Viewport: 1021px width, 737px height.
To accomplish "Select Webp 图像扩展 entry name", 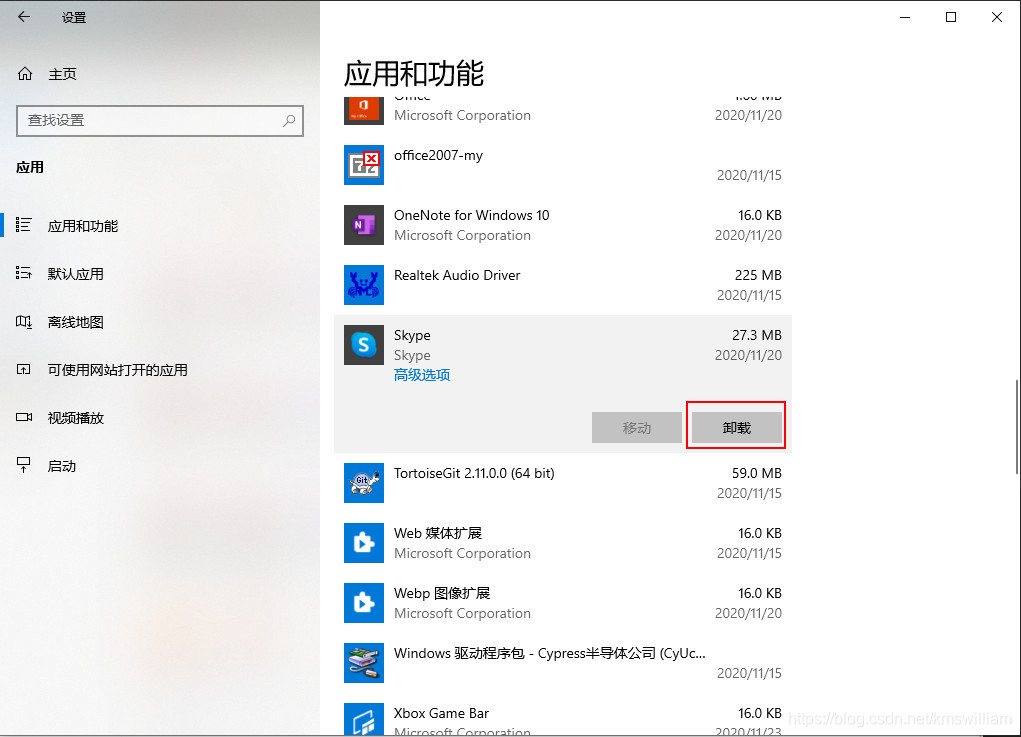I will (441, 593).
